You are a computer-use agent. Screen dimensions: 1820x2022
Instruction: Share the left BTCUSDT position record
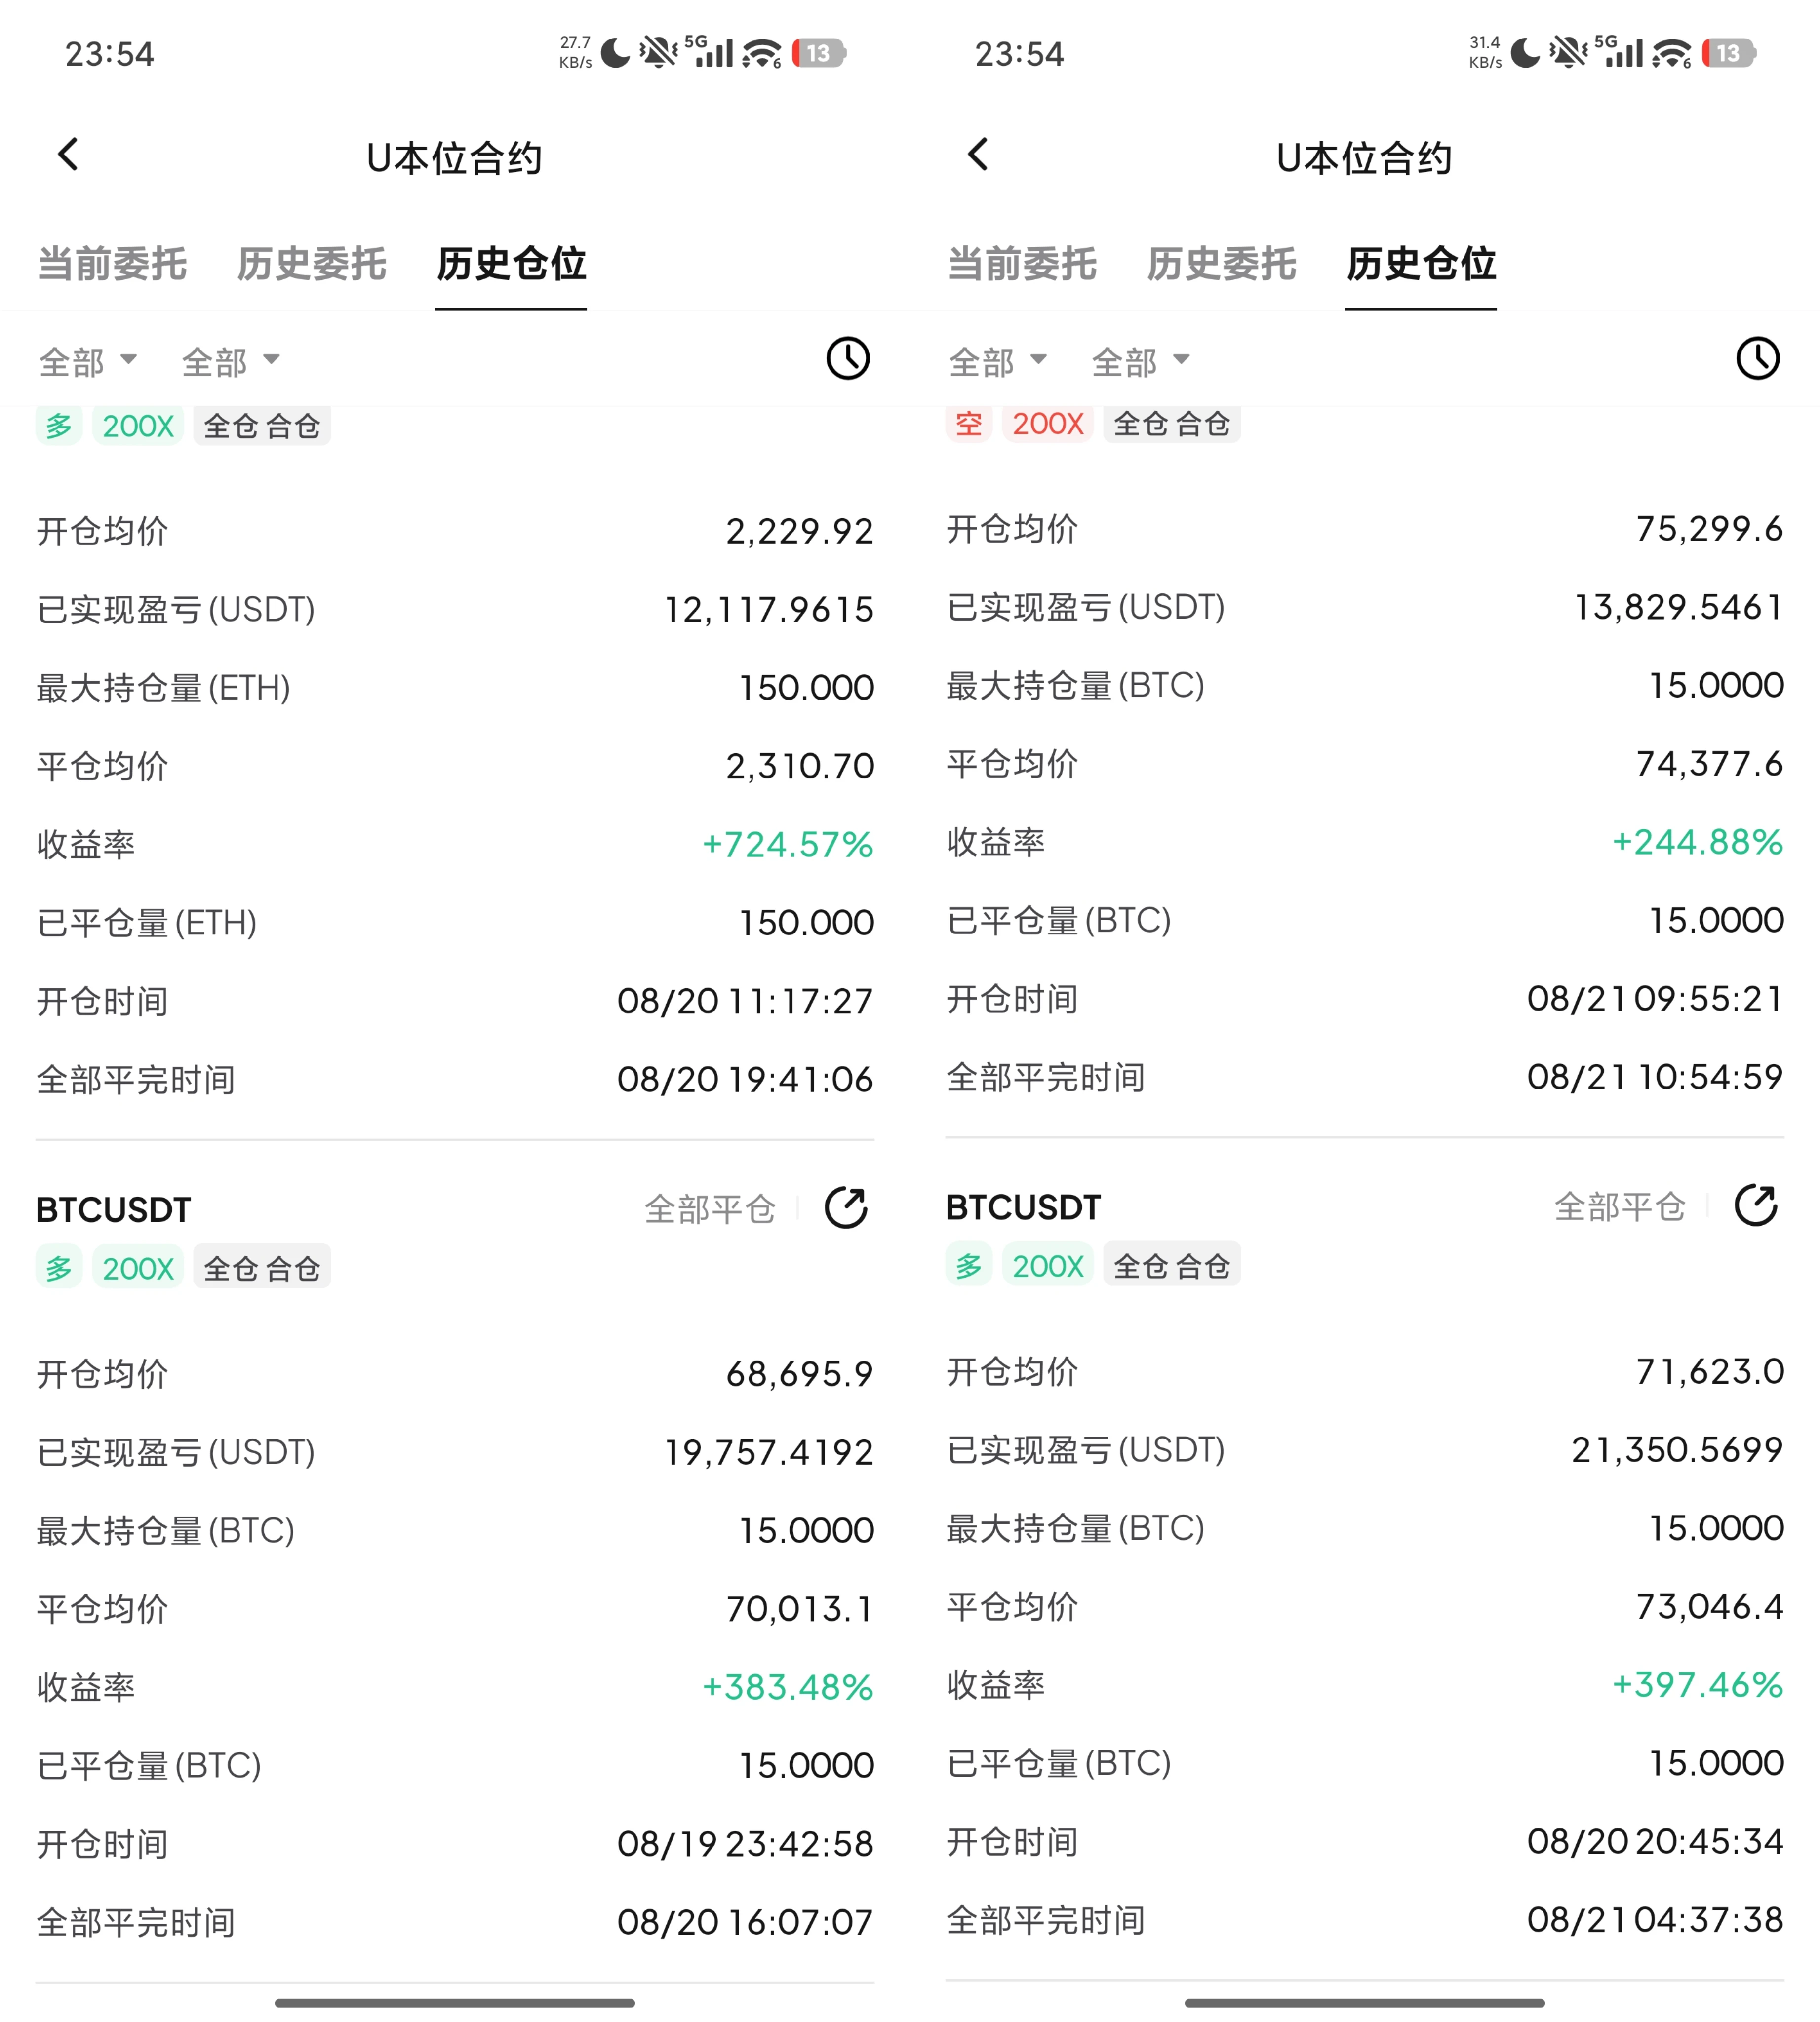pyautogui.click(x=846, y=1208)
